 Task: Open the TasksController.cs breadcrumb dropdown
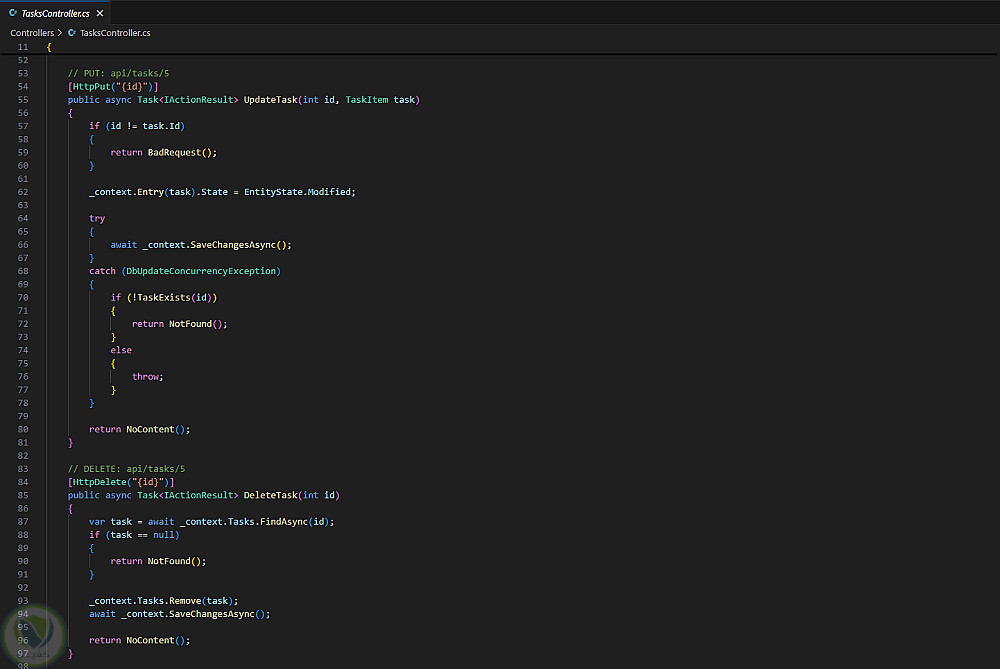coord(115,33)
